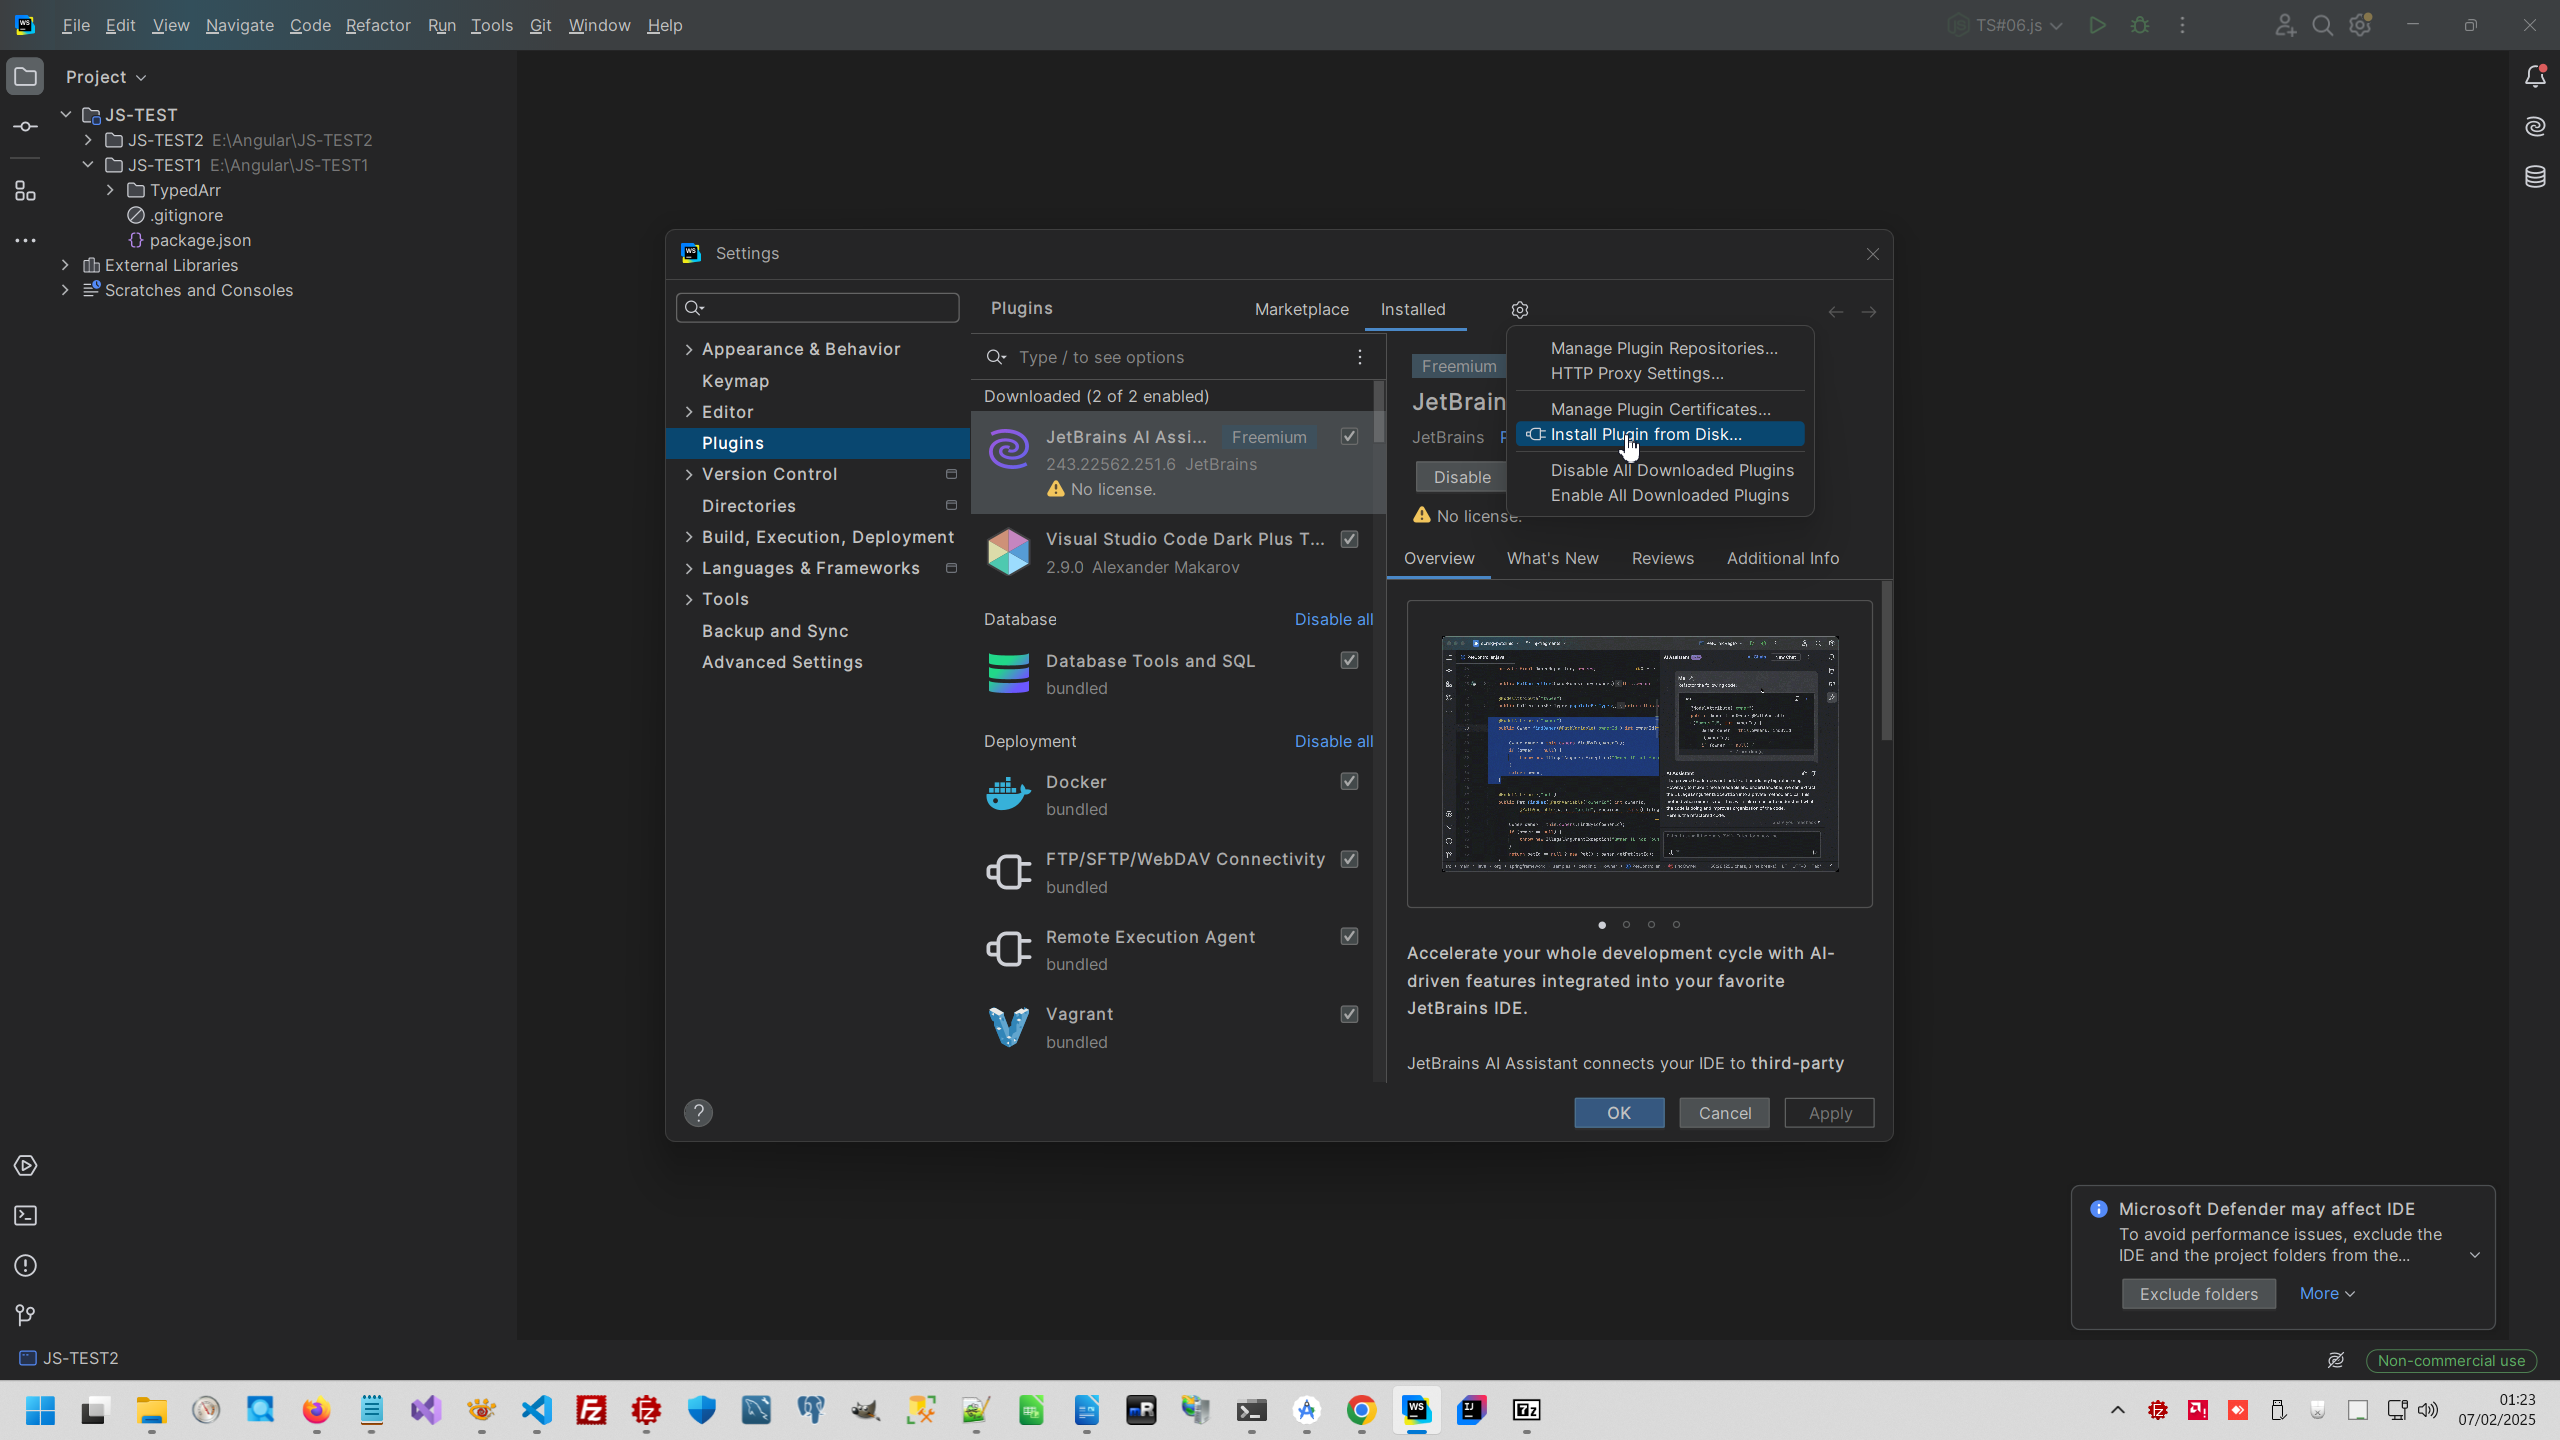Open the Structure tool window icon
Image resolution: width=2560 pixels, height=1440 pixels.
click(x=26, y=190)
